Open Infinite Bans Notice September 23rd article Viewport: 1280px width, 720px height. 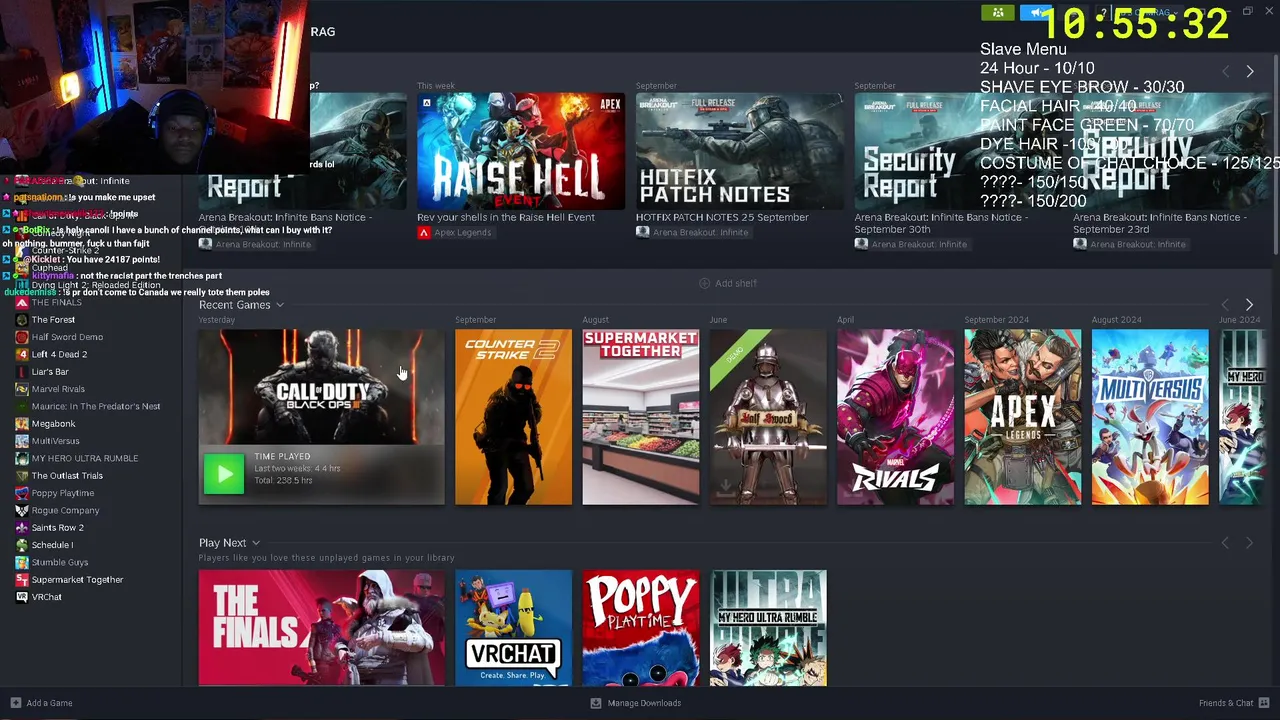tap(1160, 223)
